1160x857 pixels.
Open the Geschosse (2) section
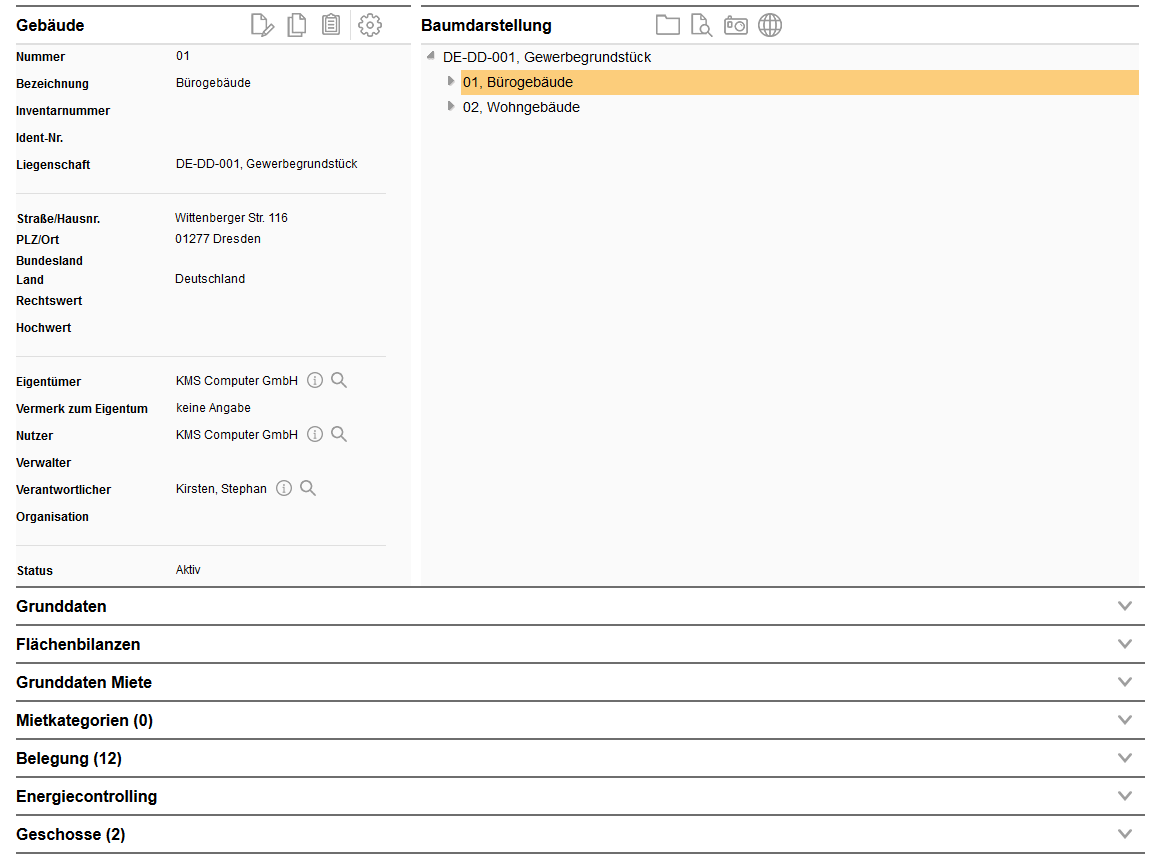[1125, 834]
